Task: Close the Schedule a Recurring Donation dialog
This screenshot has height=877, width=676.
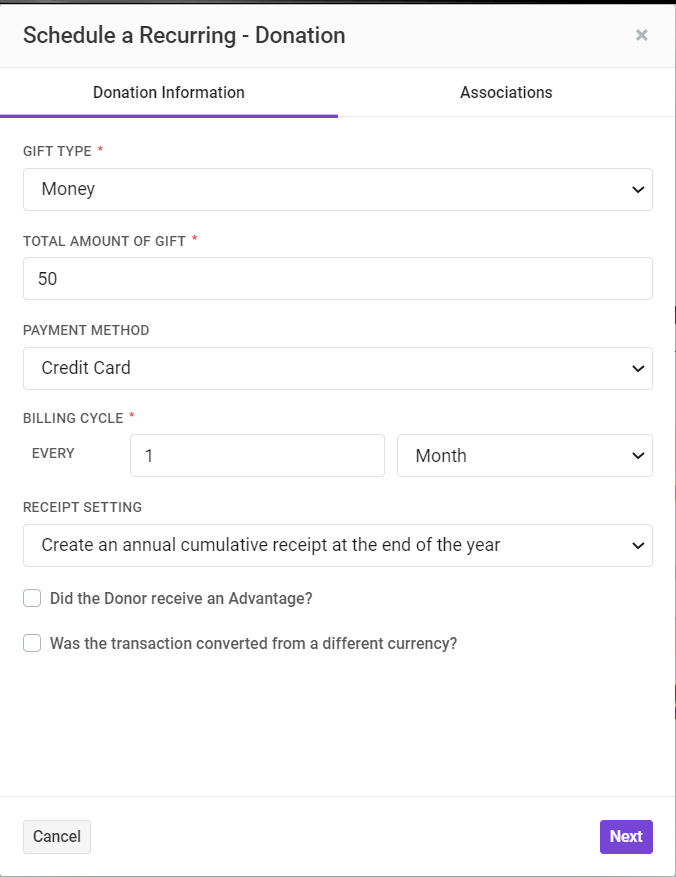Action: tap(641, 35)
